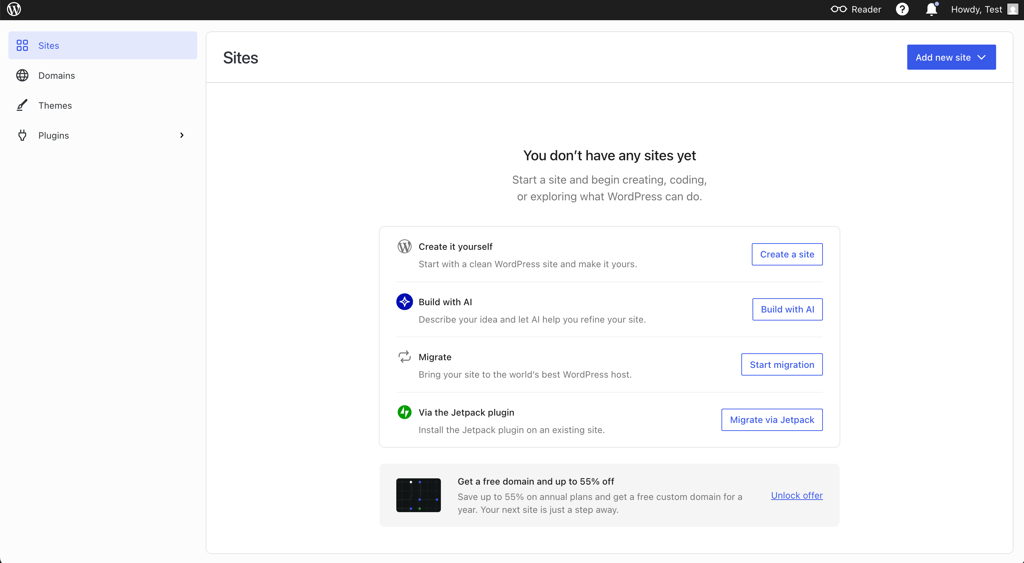Click the Start migration button
This screenshot has width=1024, height=563.
pyautogui.click(x=782, y=364)
